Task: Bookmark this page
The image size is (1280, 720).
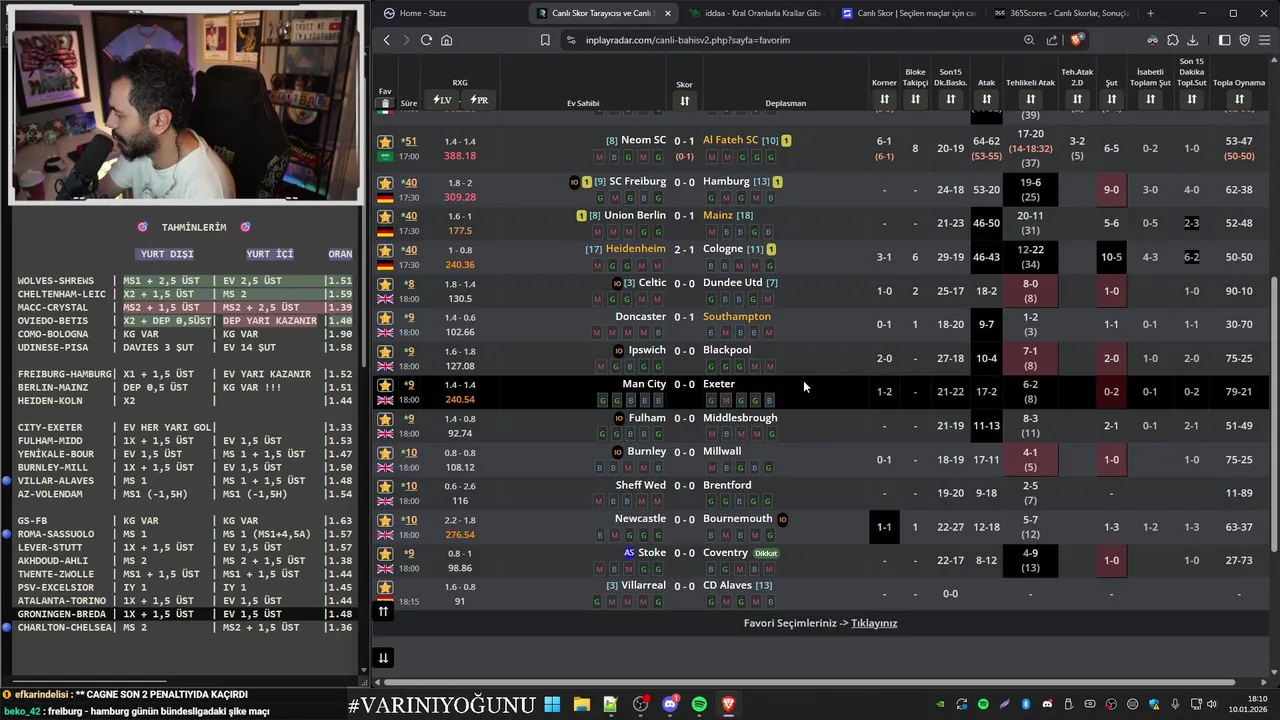Action: point(545,40)
